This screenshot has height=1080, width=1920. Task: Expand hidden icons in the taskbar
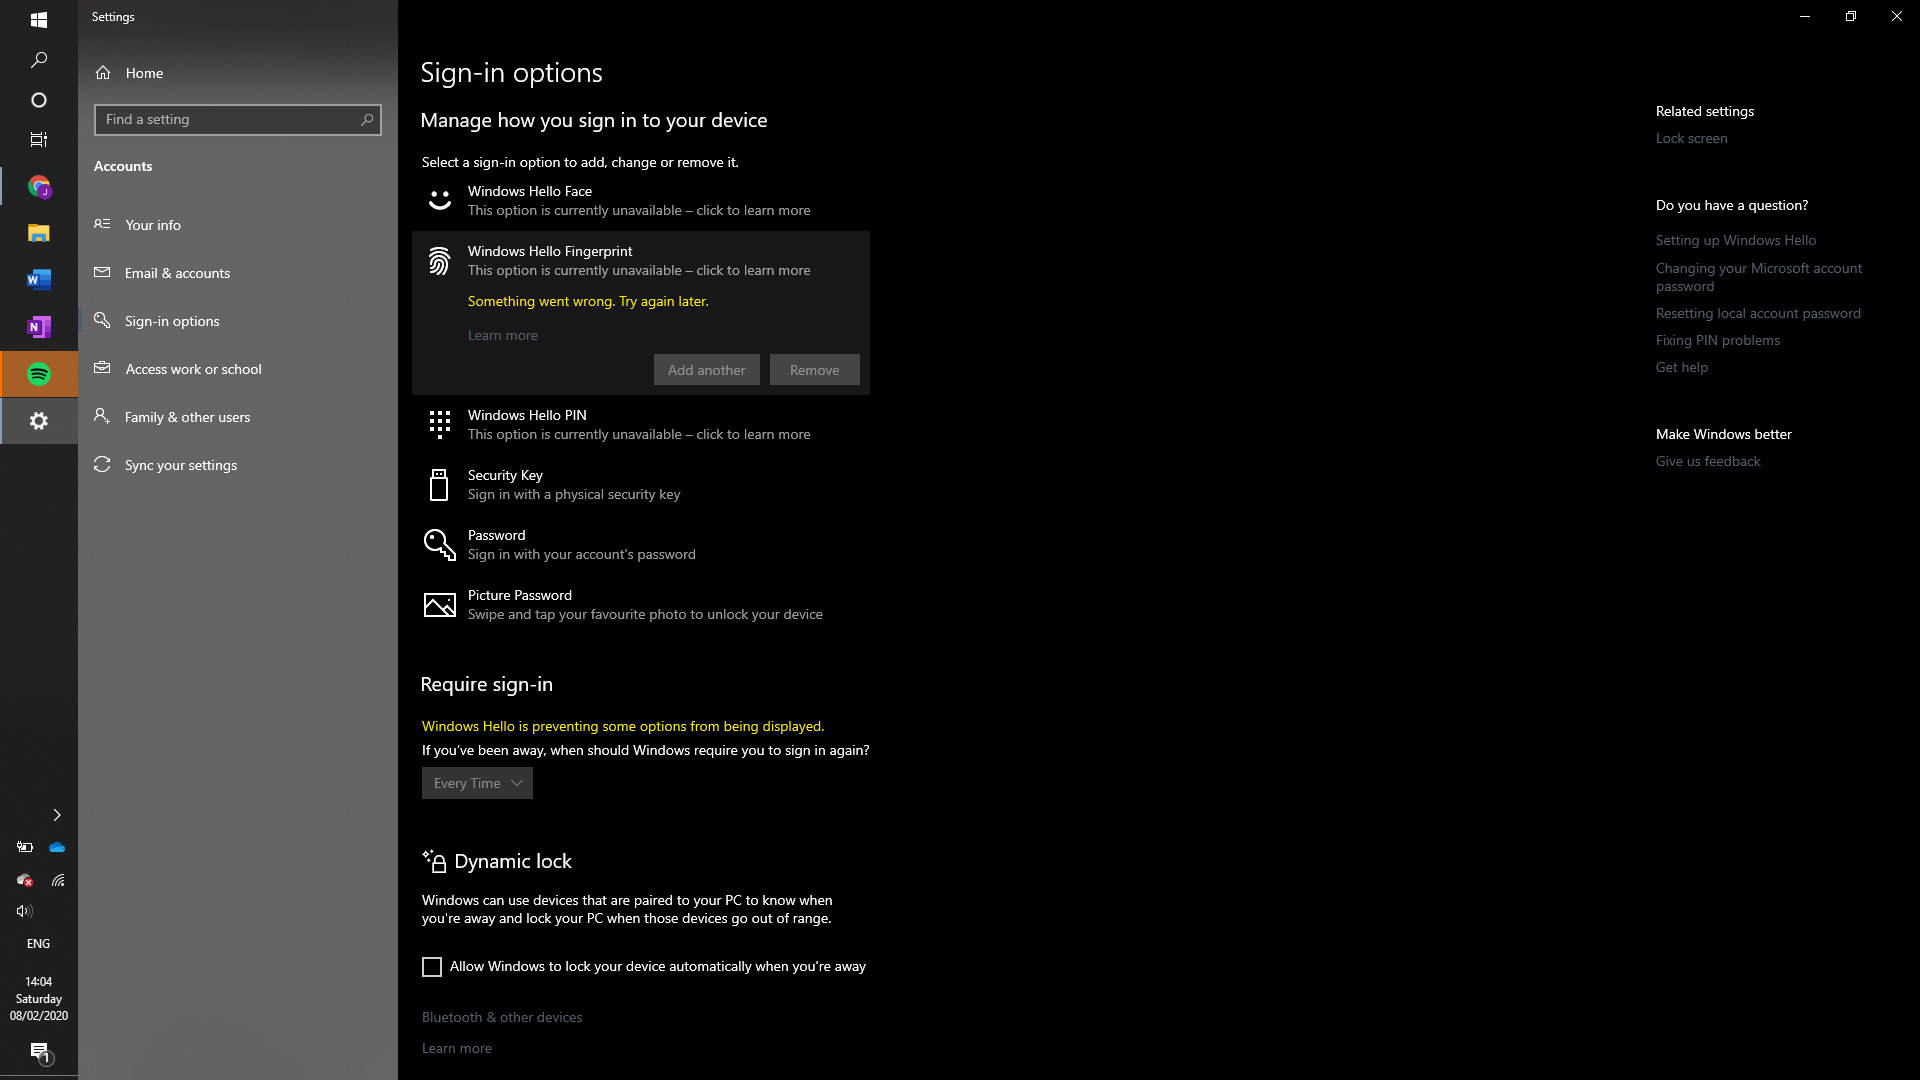tap(57, 815)
